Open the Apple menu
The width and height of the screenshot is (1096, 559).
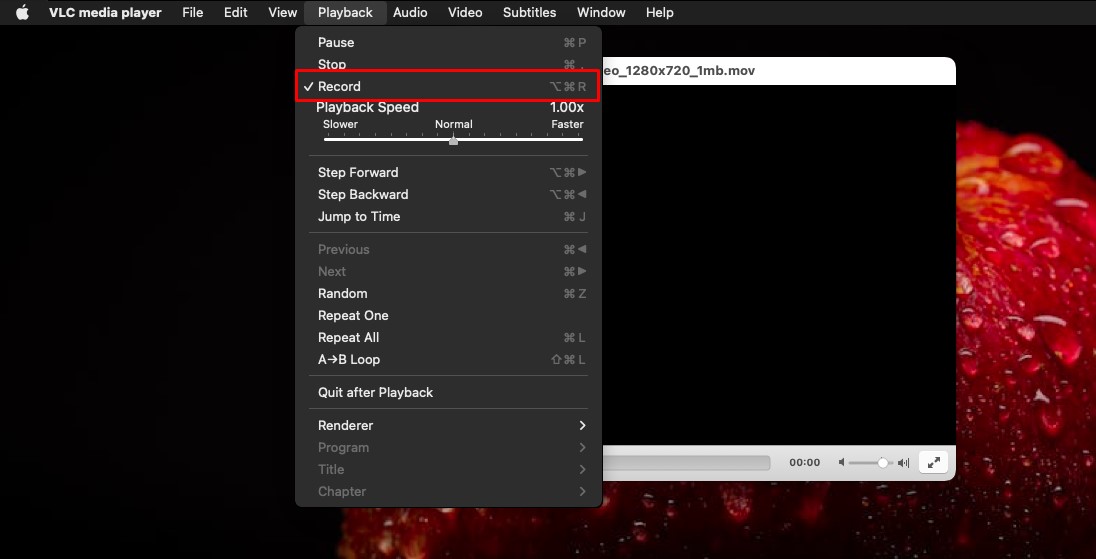(x=22, y=13)
